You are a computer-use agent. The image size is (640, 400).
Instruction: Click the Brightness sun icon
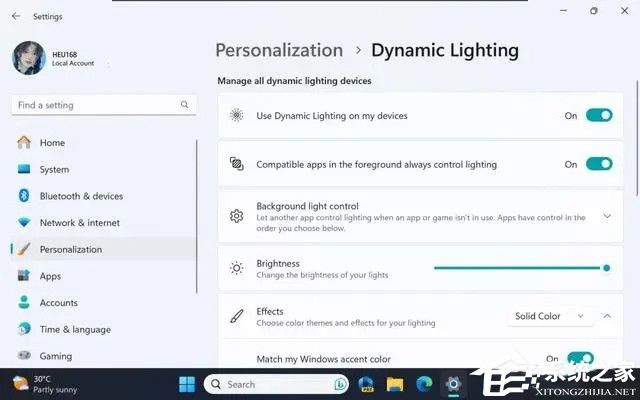(x=236, y=268)
